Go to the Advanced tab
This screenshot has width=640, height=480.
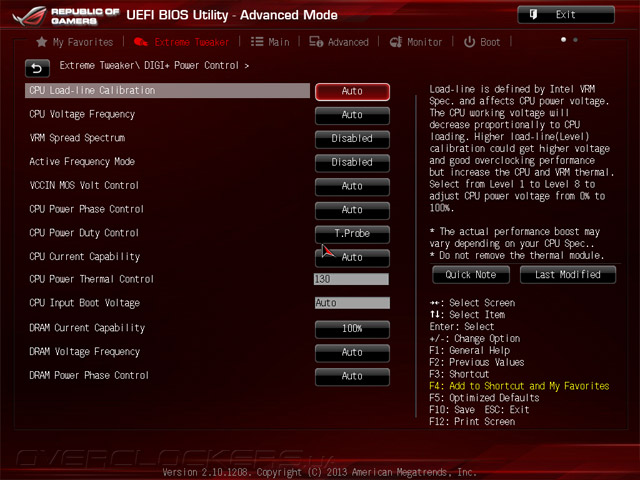[339, 42]
